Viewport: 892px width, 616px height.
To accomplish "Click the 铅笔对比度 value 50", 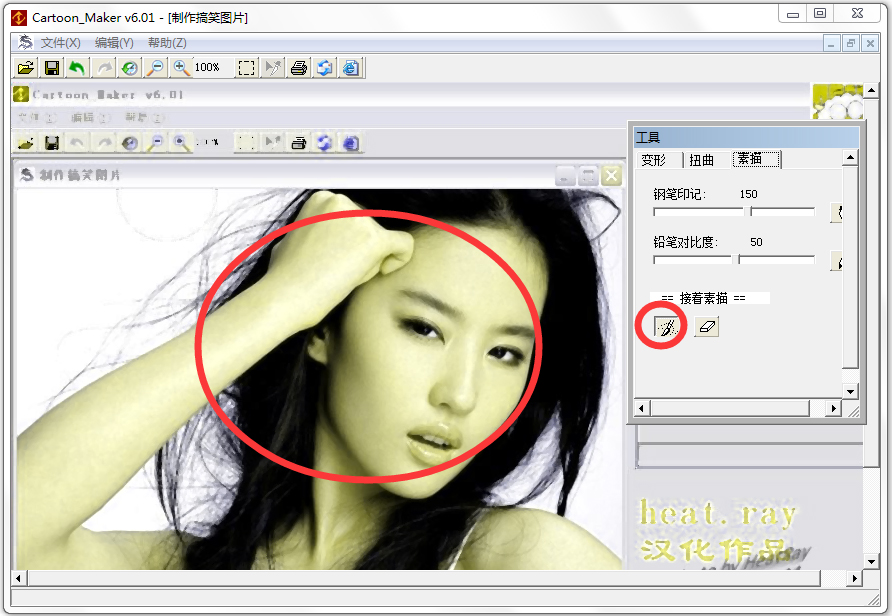I will pos(756,242).
